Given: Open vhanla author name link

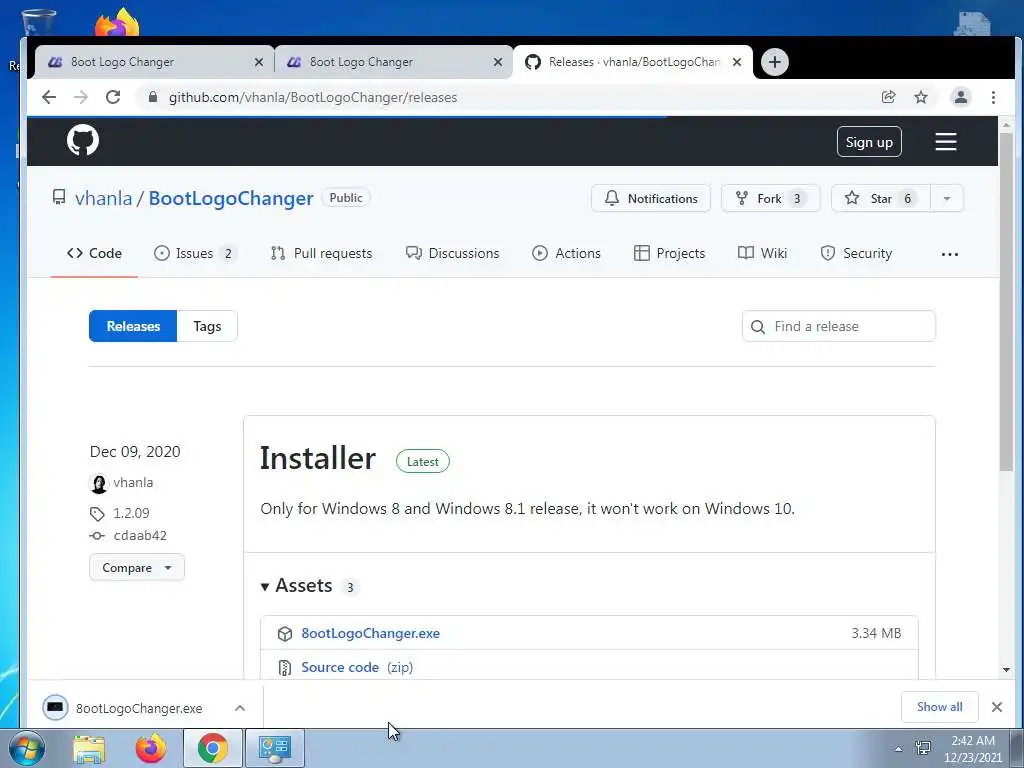Looking at the screenshot, I should click(133, 483).
